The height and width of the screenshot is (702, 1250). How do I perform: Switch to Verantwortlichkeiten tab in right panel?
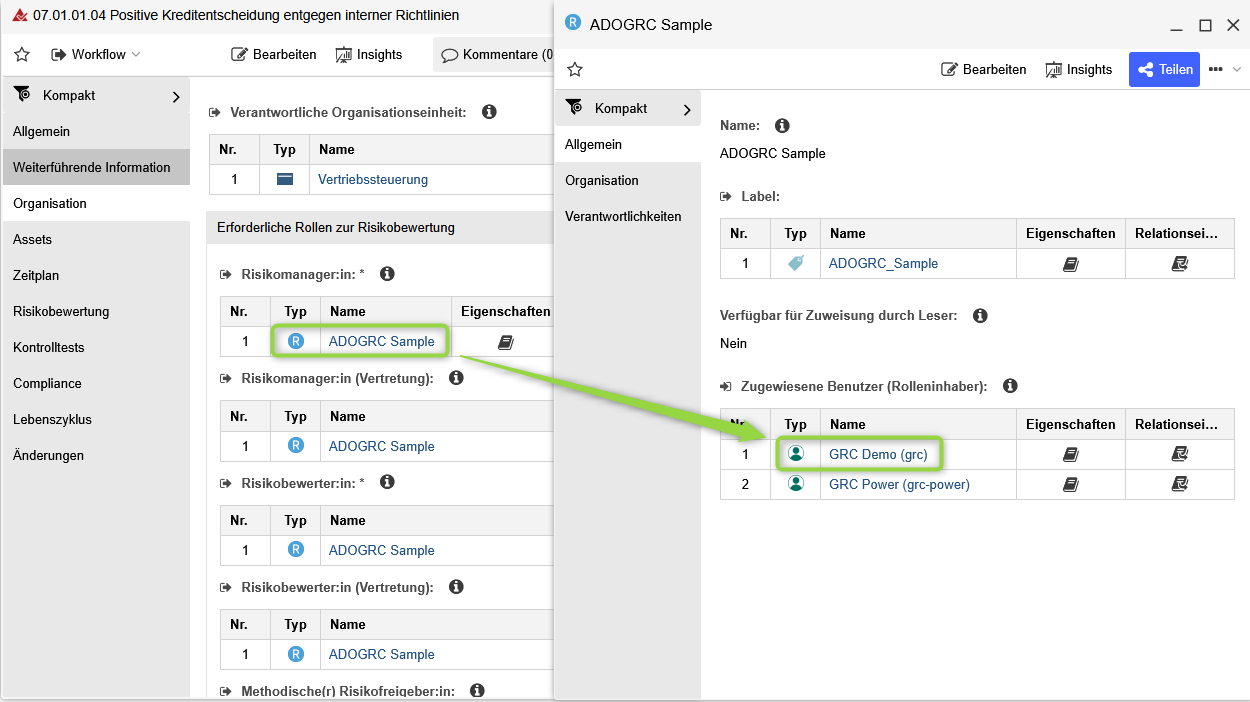point(623,216)
